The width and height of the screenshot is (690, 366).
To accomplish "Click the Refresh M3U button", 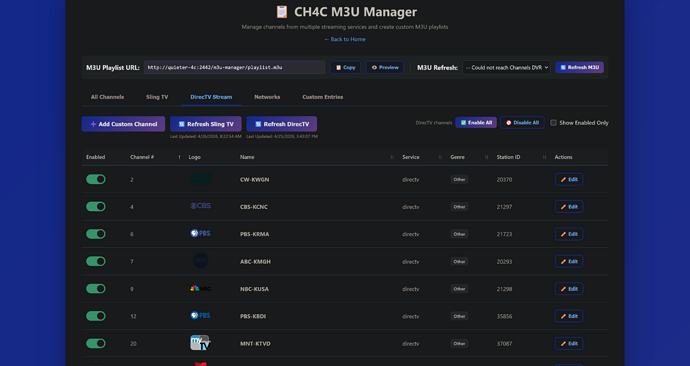I will coord(580,67).
